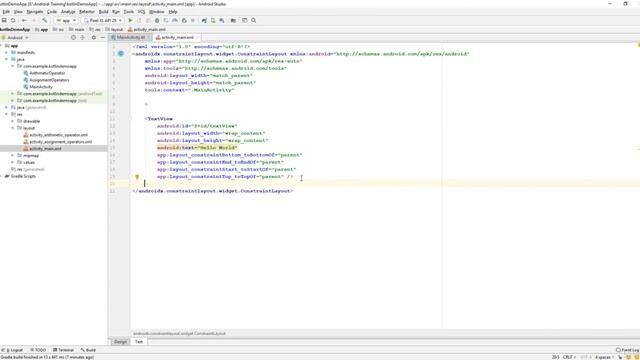Click the Sync/Refresh toolbar icon
The image size is (640, 360).
(x=13, y=20)
